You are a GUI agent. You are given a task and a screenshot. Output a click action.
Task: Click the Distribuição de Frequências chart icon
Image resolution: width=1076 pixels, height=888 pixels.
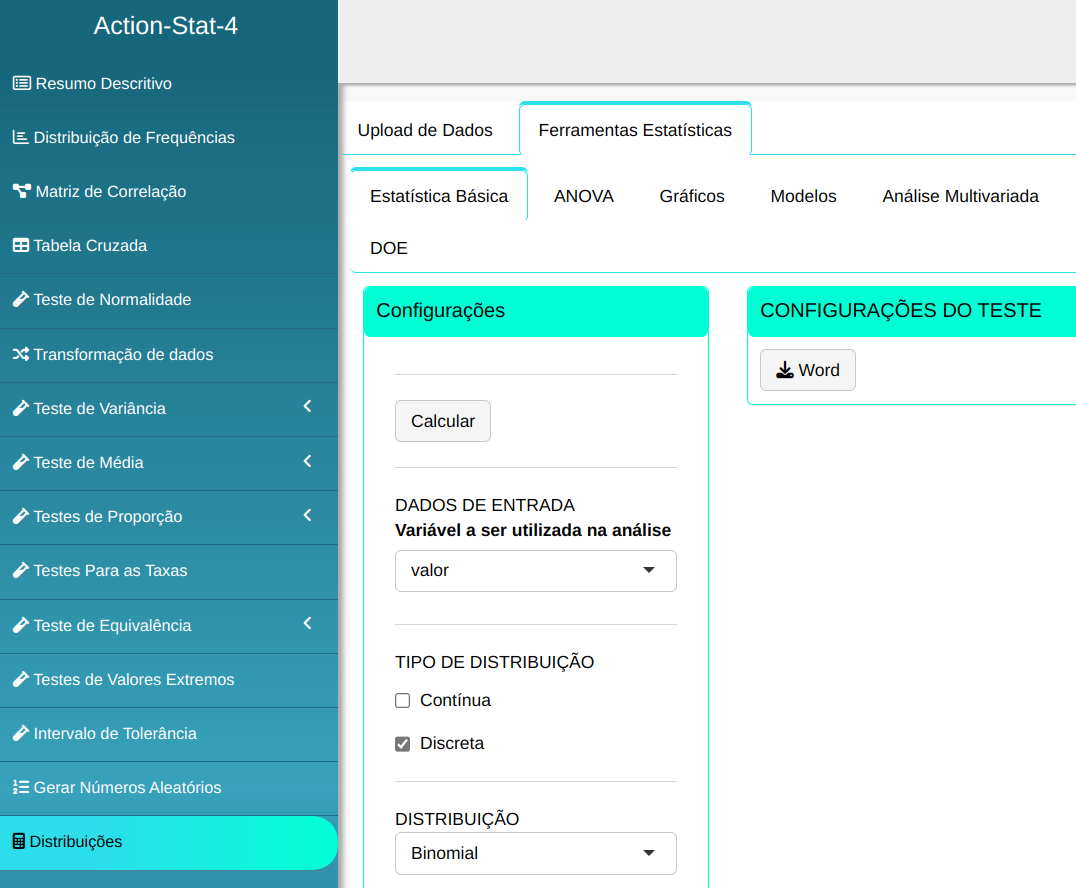[20, 137]
